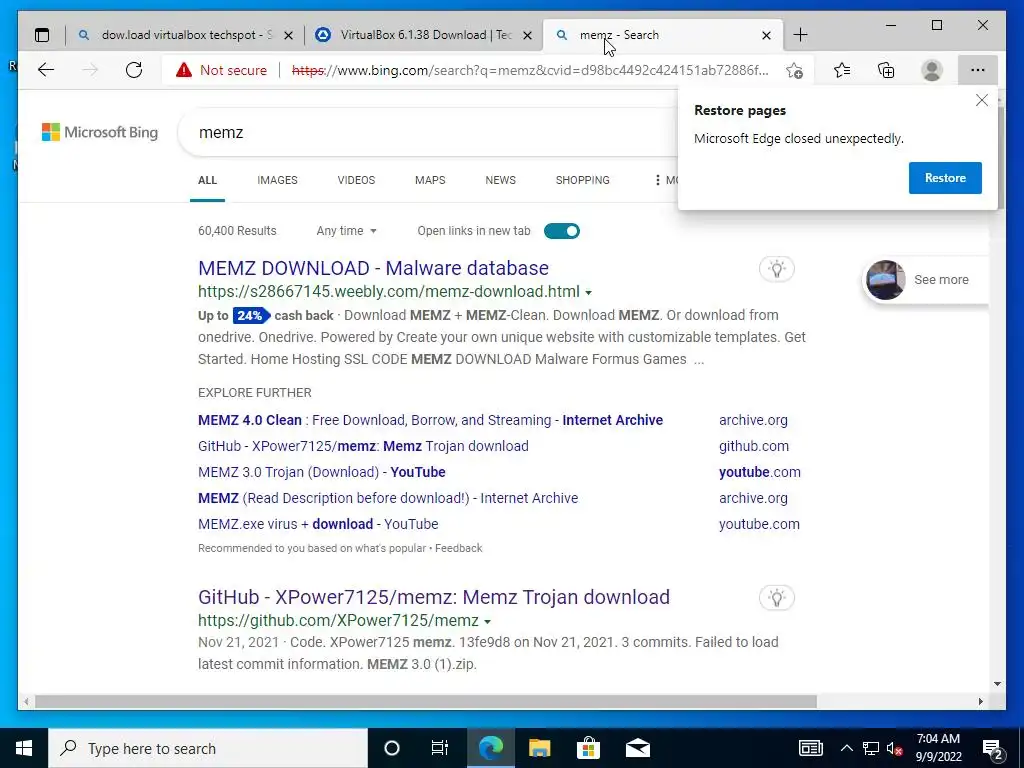
Task: Open GitHub - XPower7125/memz: Memz Trojan download heading
Action: coord(434,597)
